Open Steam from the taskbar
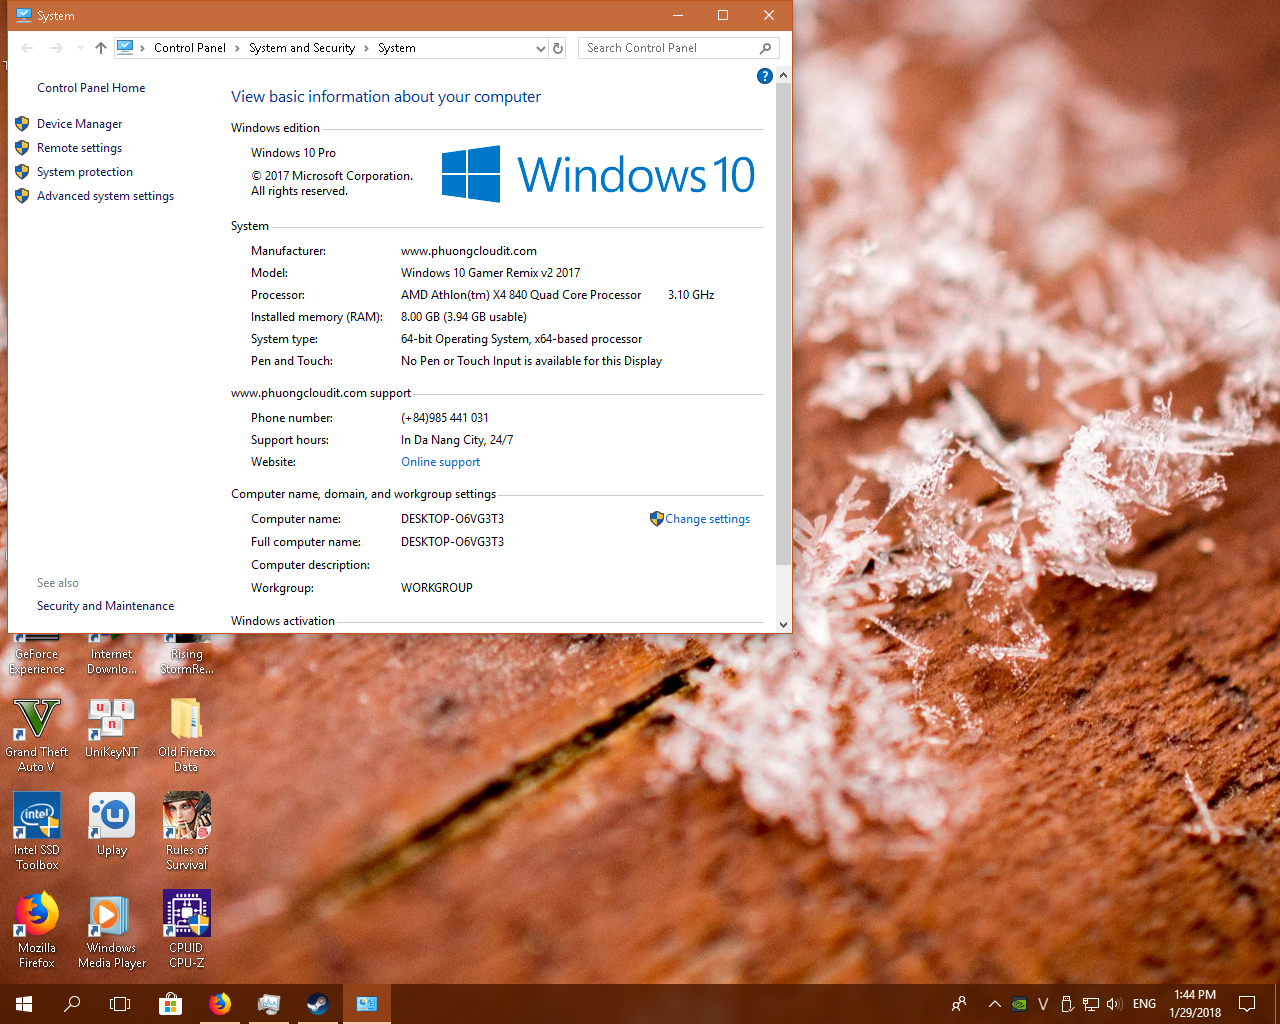This screenshot has width=1280, height=1024. [318, 1004]
